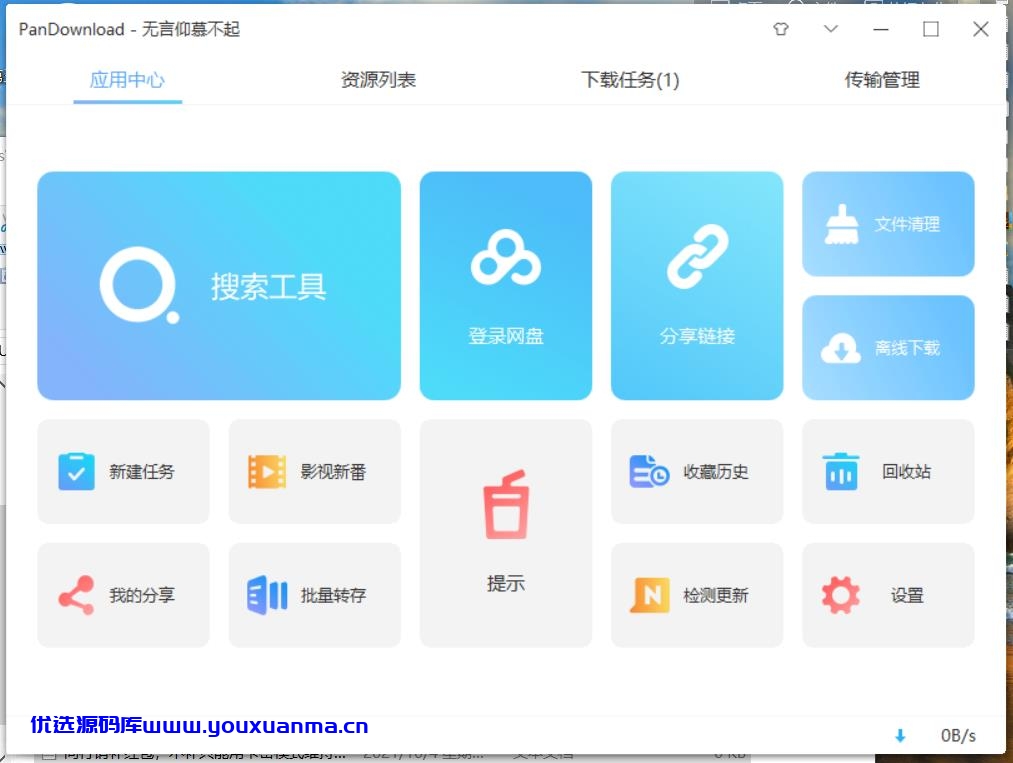
Task: Select the 我的分享 text label
Action: pos(141,595)
